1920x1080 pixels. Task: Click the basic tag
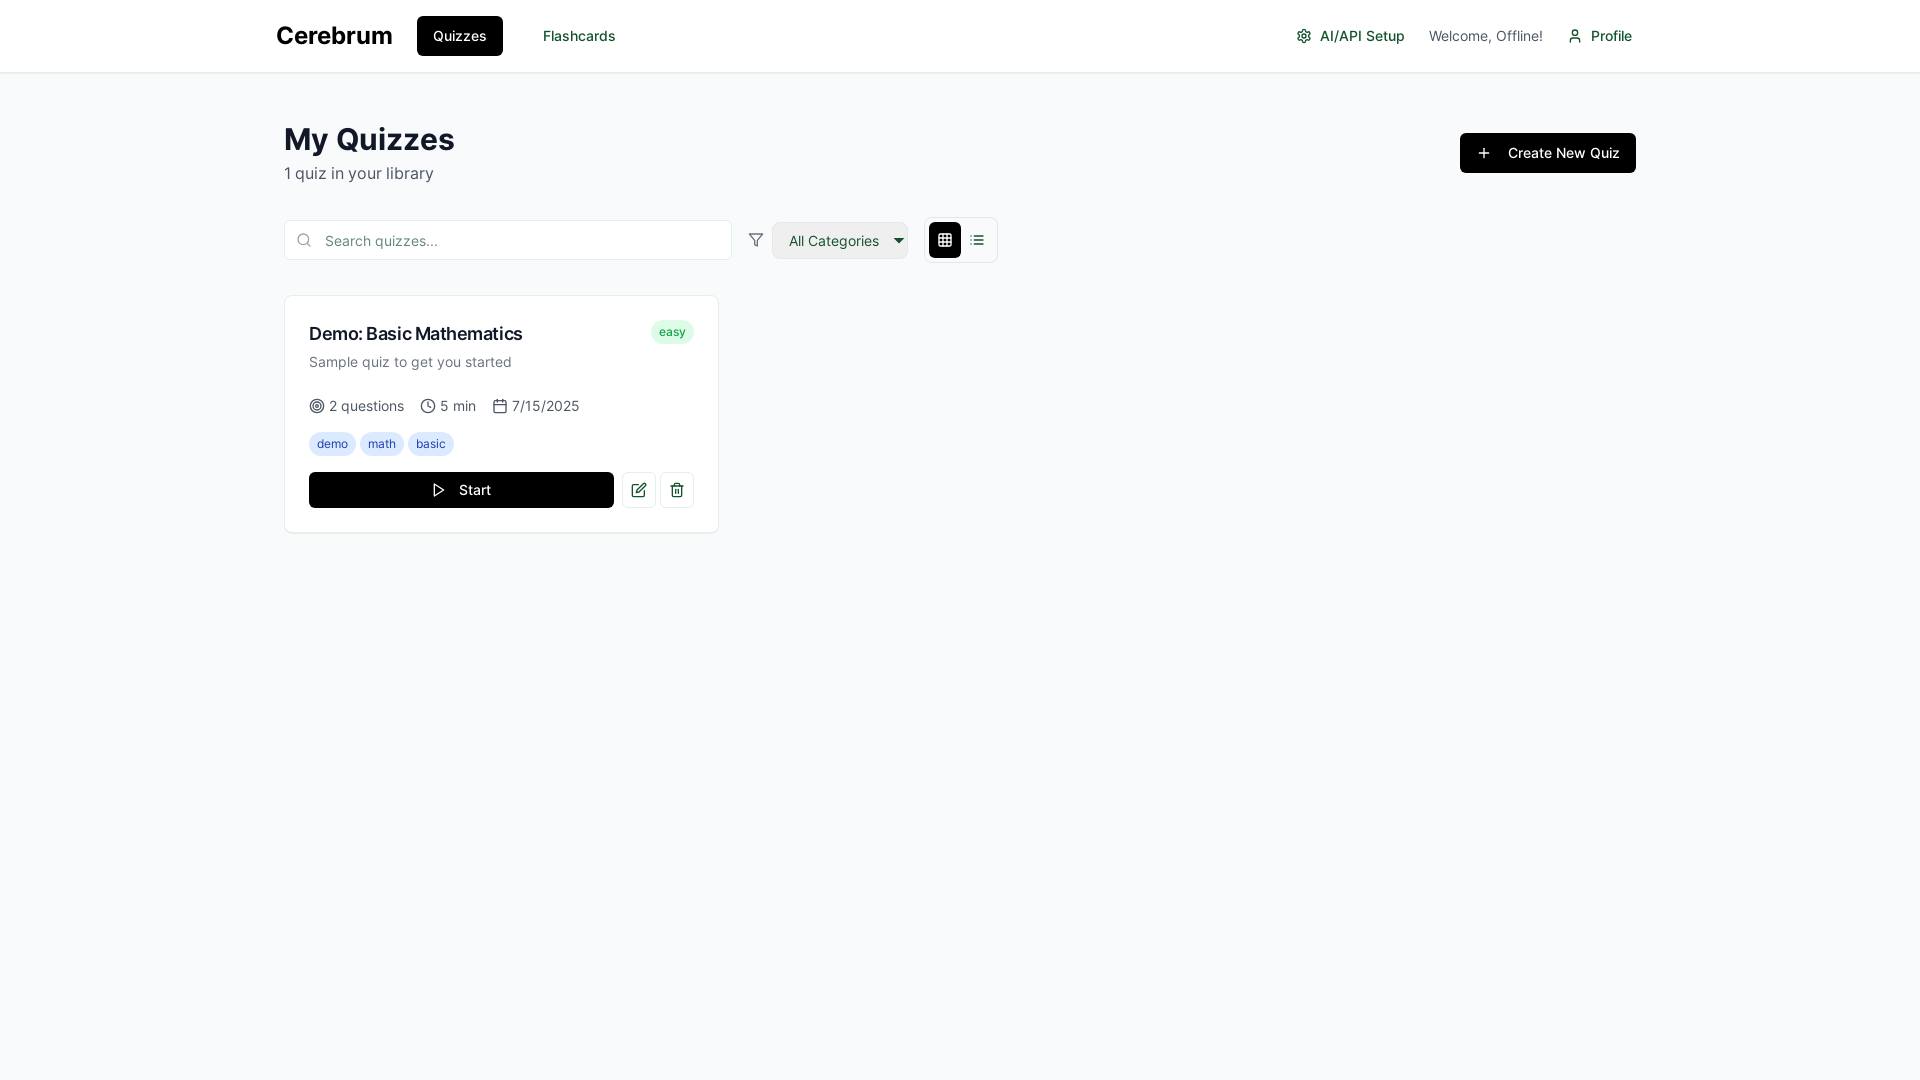(x=431, y=444)
